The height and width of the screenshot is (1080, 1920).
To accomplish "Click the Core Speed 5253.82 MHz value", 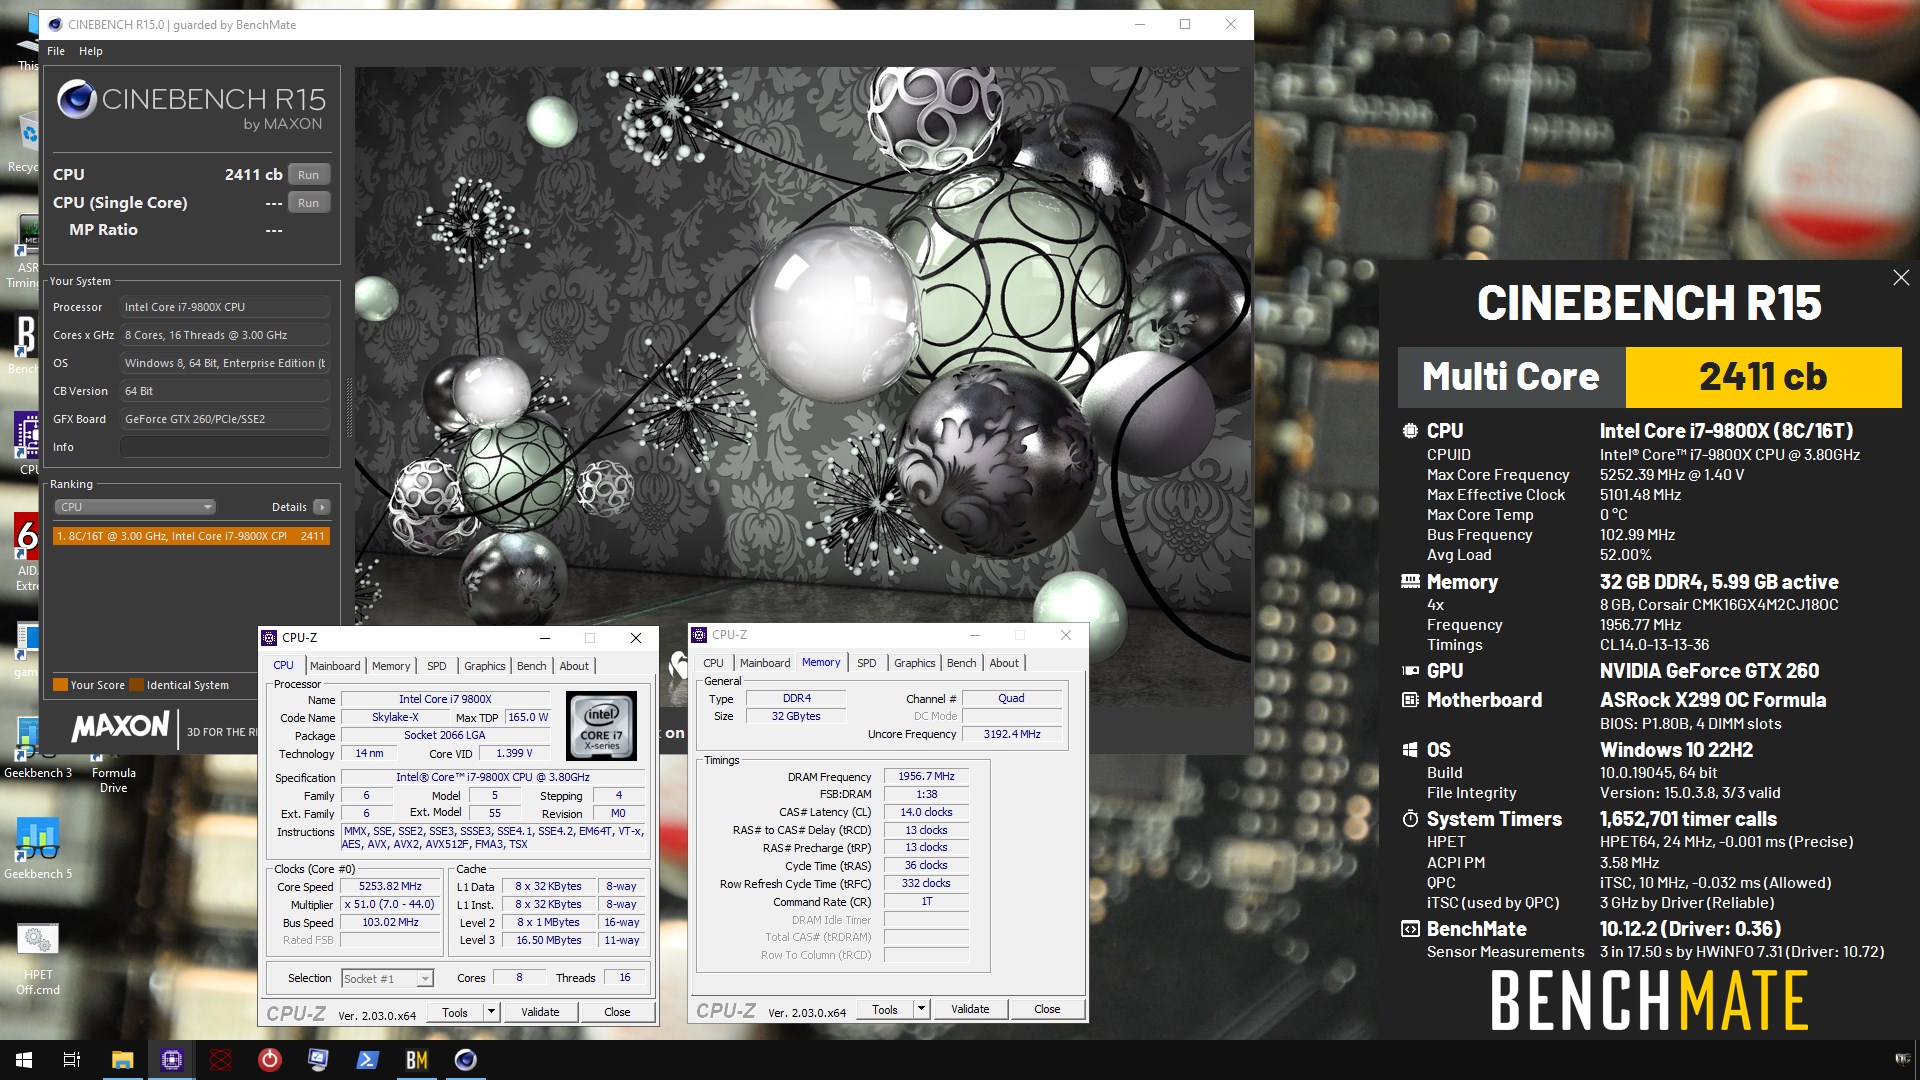I will [391, 887].
